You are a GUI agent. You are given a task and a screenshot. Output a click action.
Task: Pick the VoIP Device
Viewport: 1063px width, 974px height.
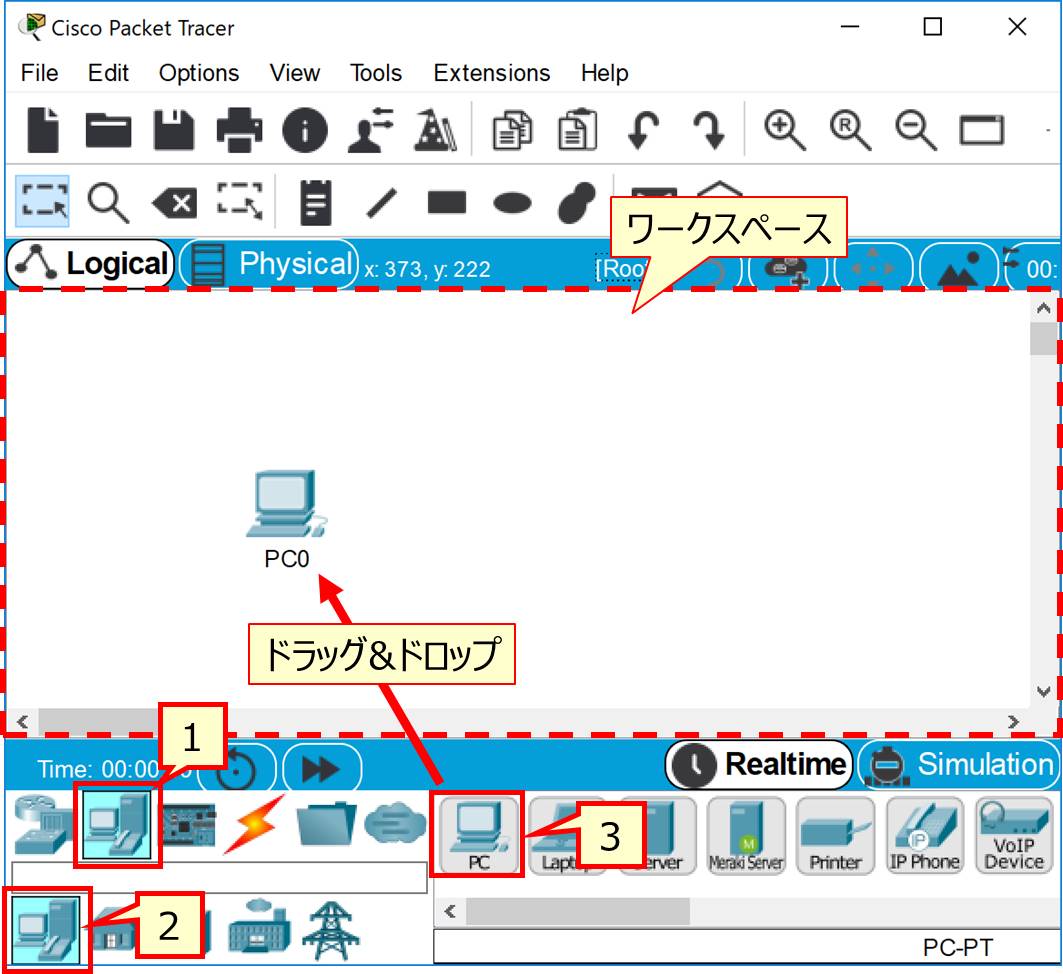(1014, 836)
